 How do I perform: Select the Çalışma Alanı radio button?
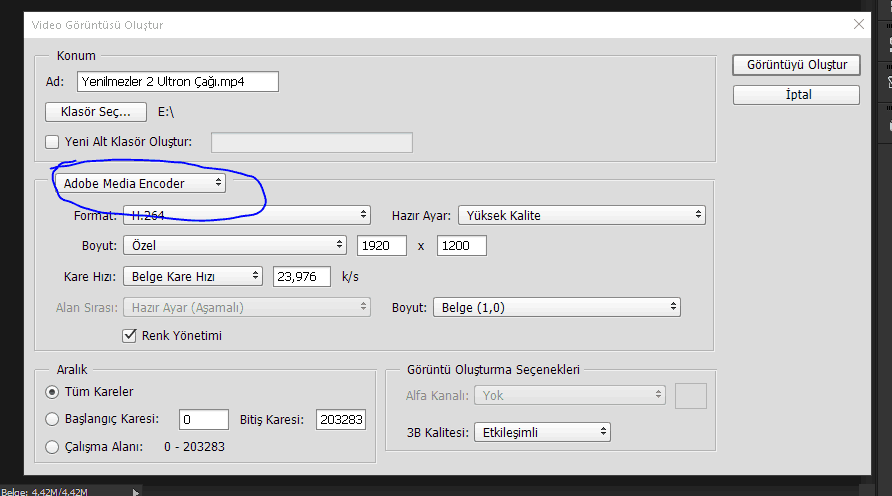pyautogui.click(x=52, y=447)
